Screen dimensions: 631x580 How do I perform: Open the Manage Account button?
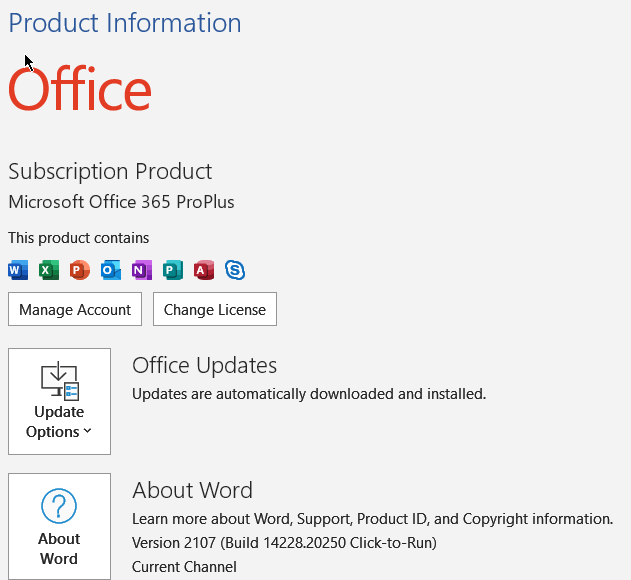[x=75, y=309]
